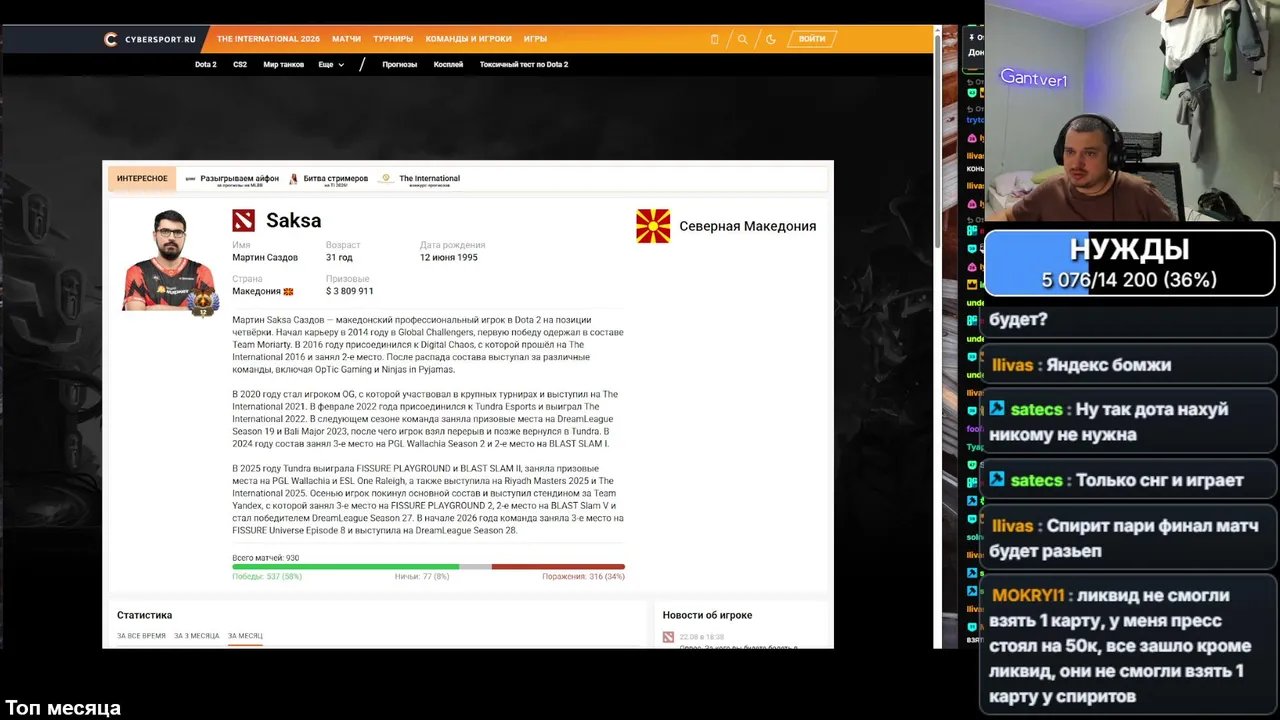Screen dimensions: 1280x720
Task: Open Токсичный тест по Dota 2 link
Action: [523, 64]
